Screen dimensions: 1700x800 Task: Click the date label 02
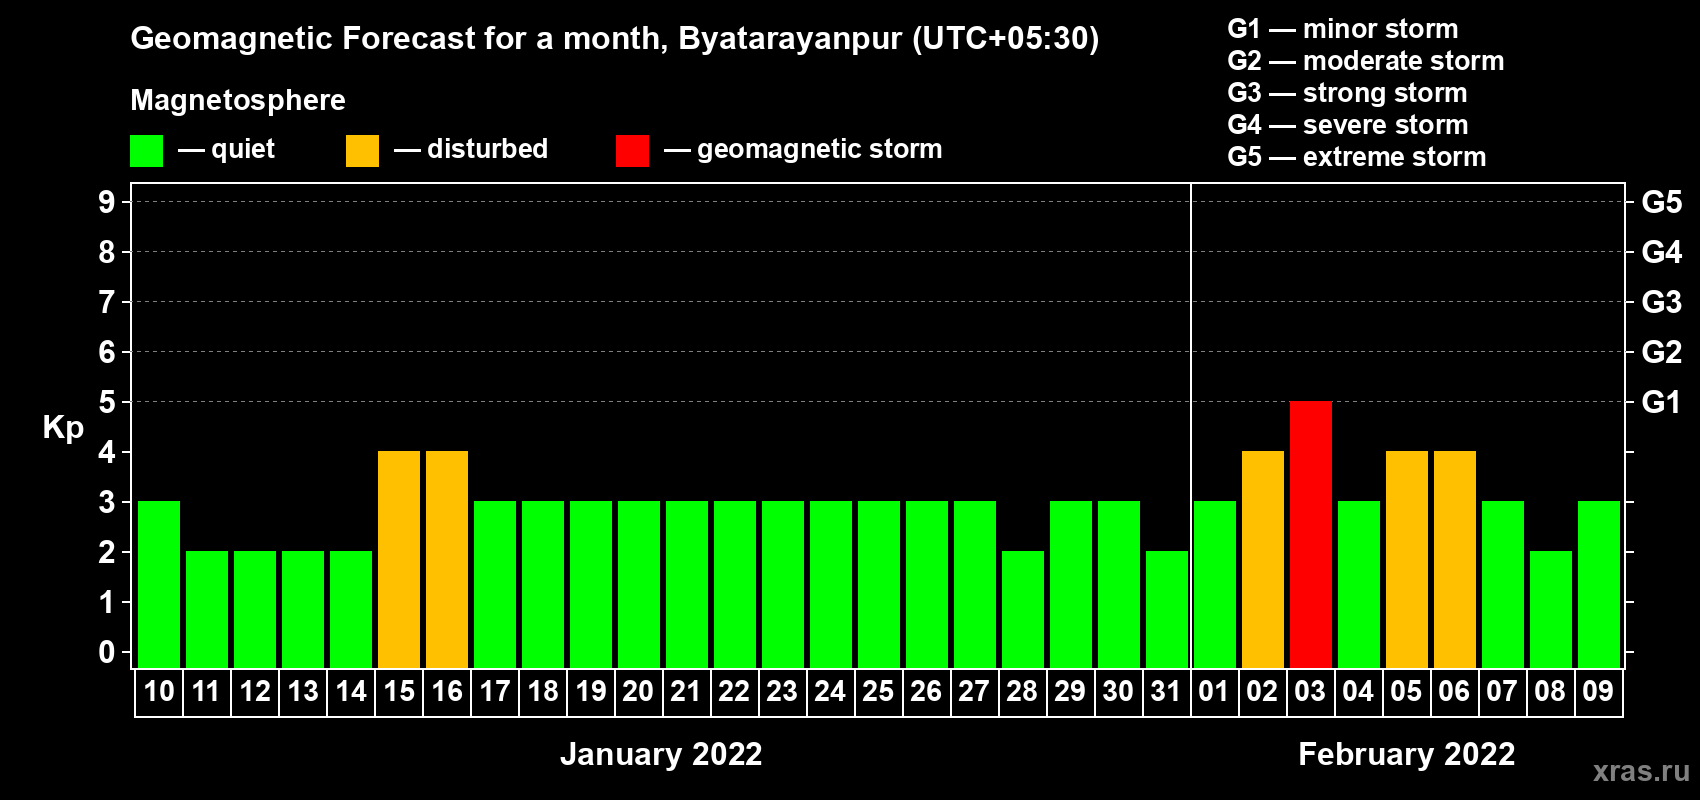click(x=1262, y=692)
